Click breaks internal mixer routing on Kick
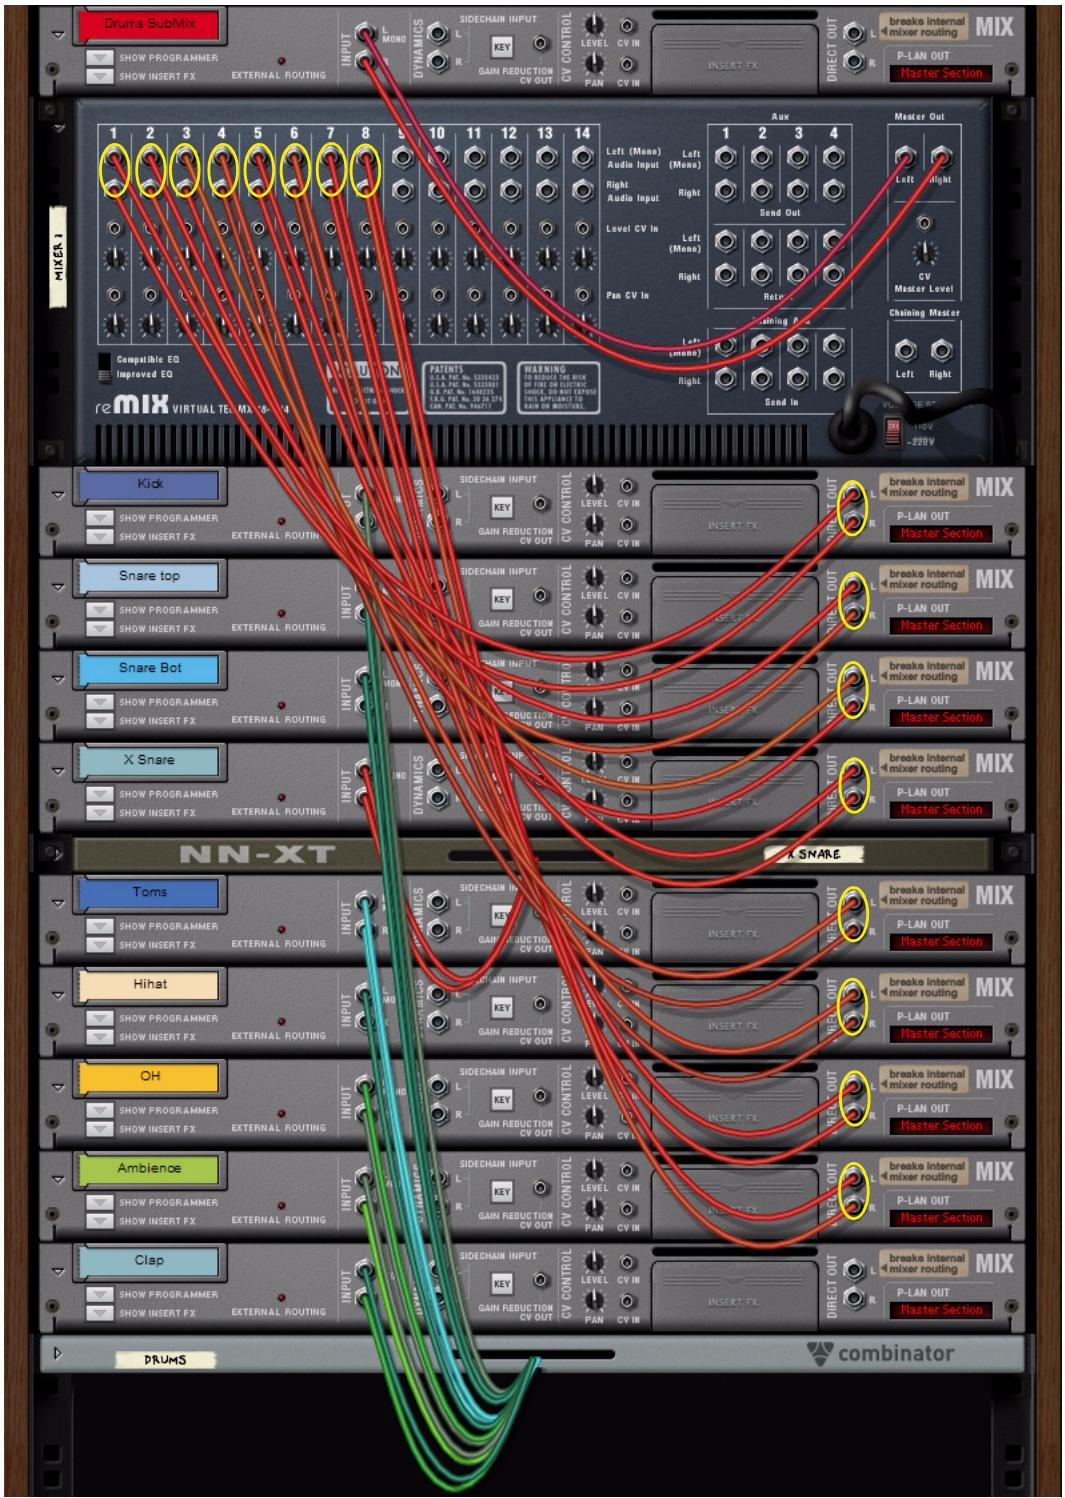This screenshot has height=1498, width=1065. 923,487
